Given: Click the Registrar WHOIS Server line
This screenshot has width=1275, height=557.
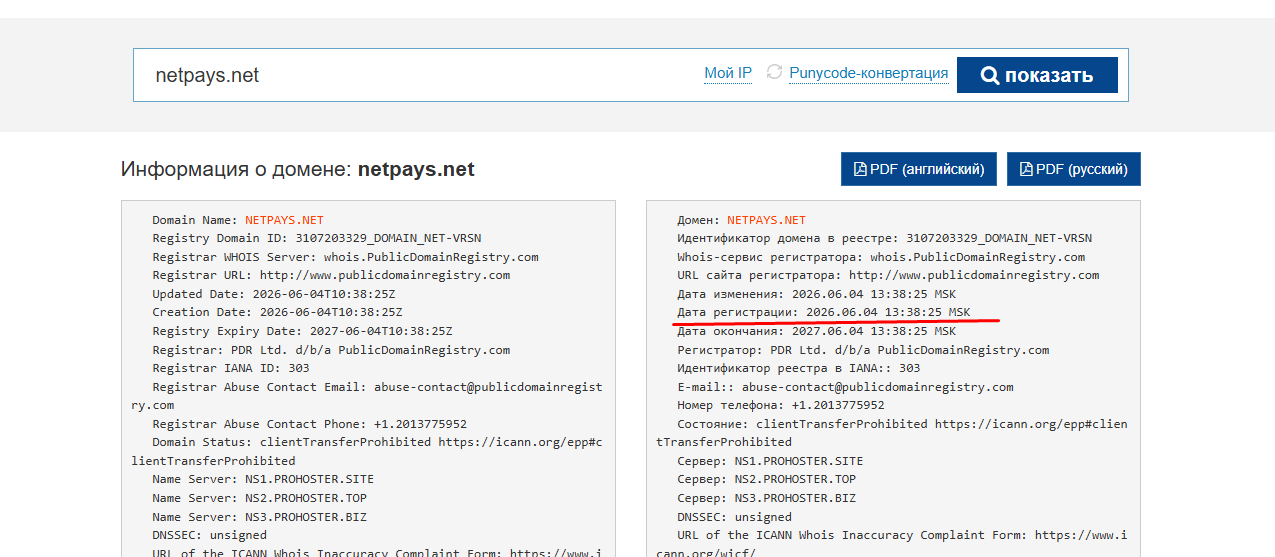Looking at the screenshot, I should (x=345, y=257).
